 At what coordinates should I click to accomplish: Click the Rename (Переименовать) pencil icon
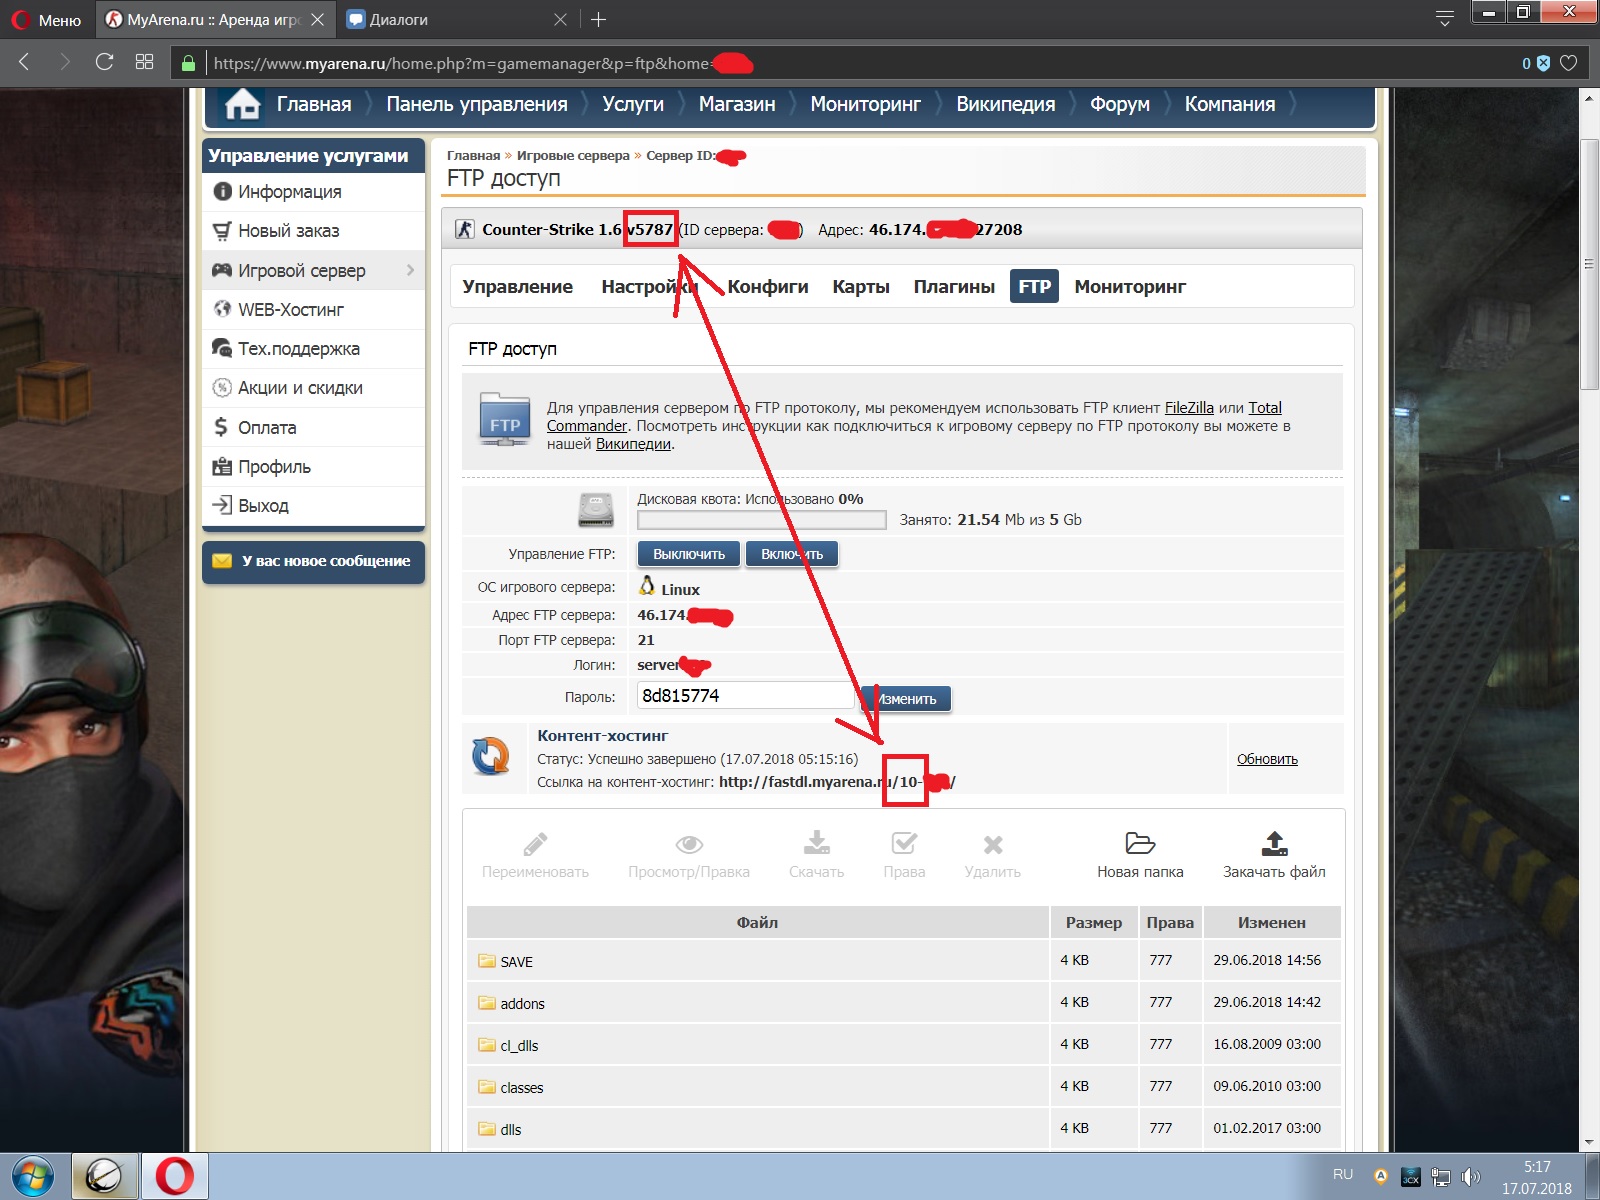535,844
